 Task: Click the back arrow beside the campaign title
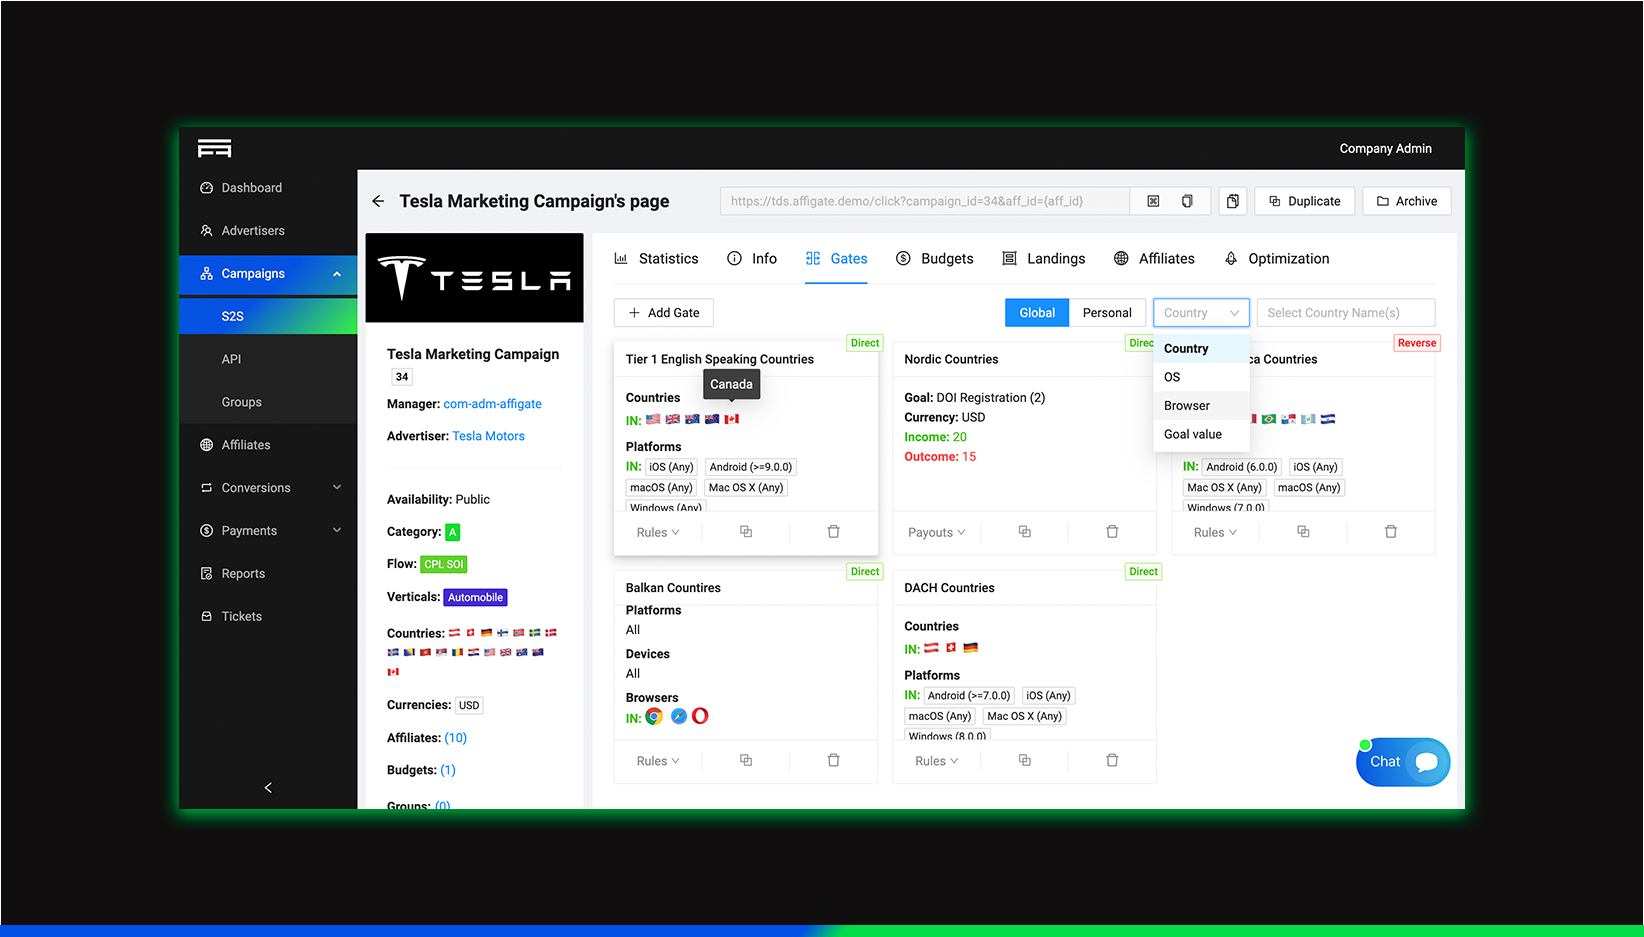(377, 200)
